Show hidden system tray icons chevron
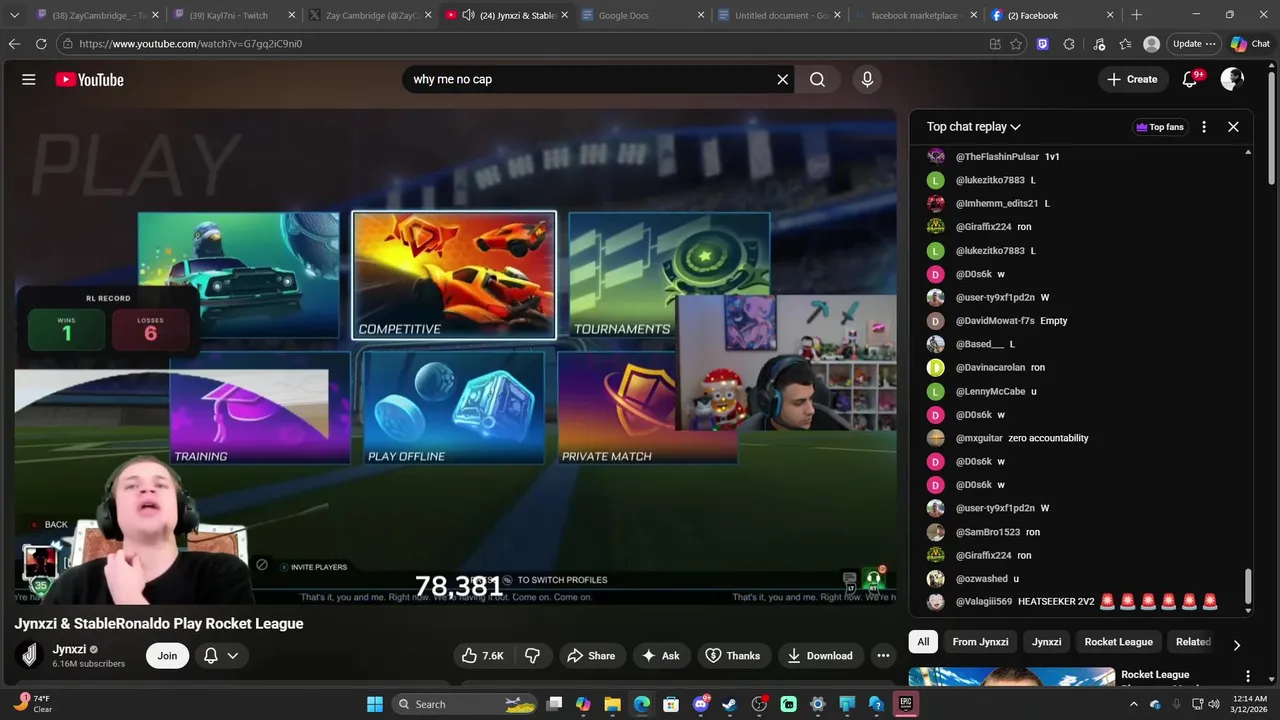 (1133, 704)
